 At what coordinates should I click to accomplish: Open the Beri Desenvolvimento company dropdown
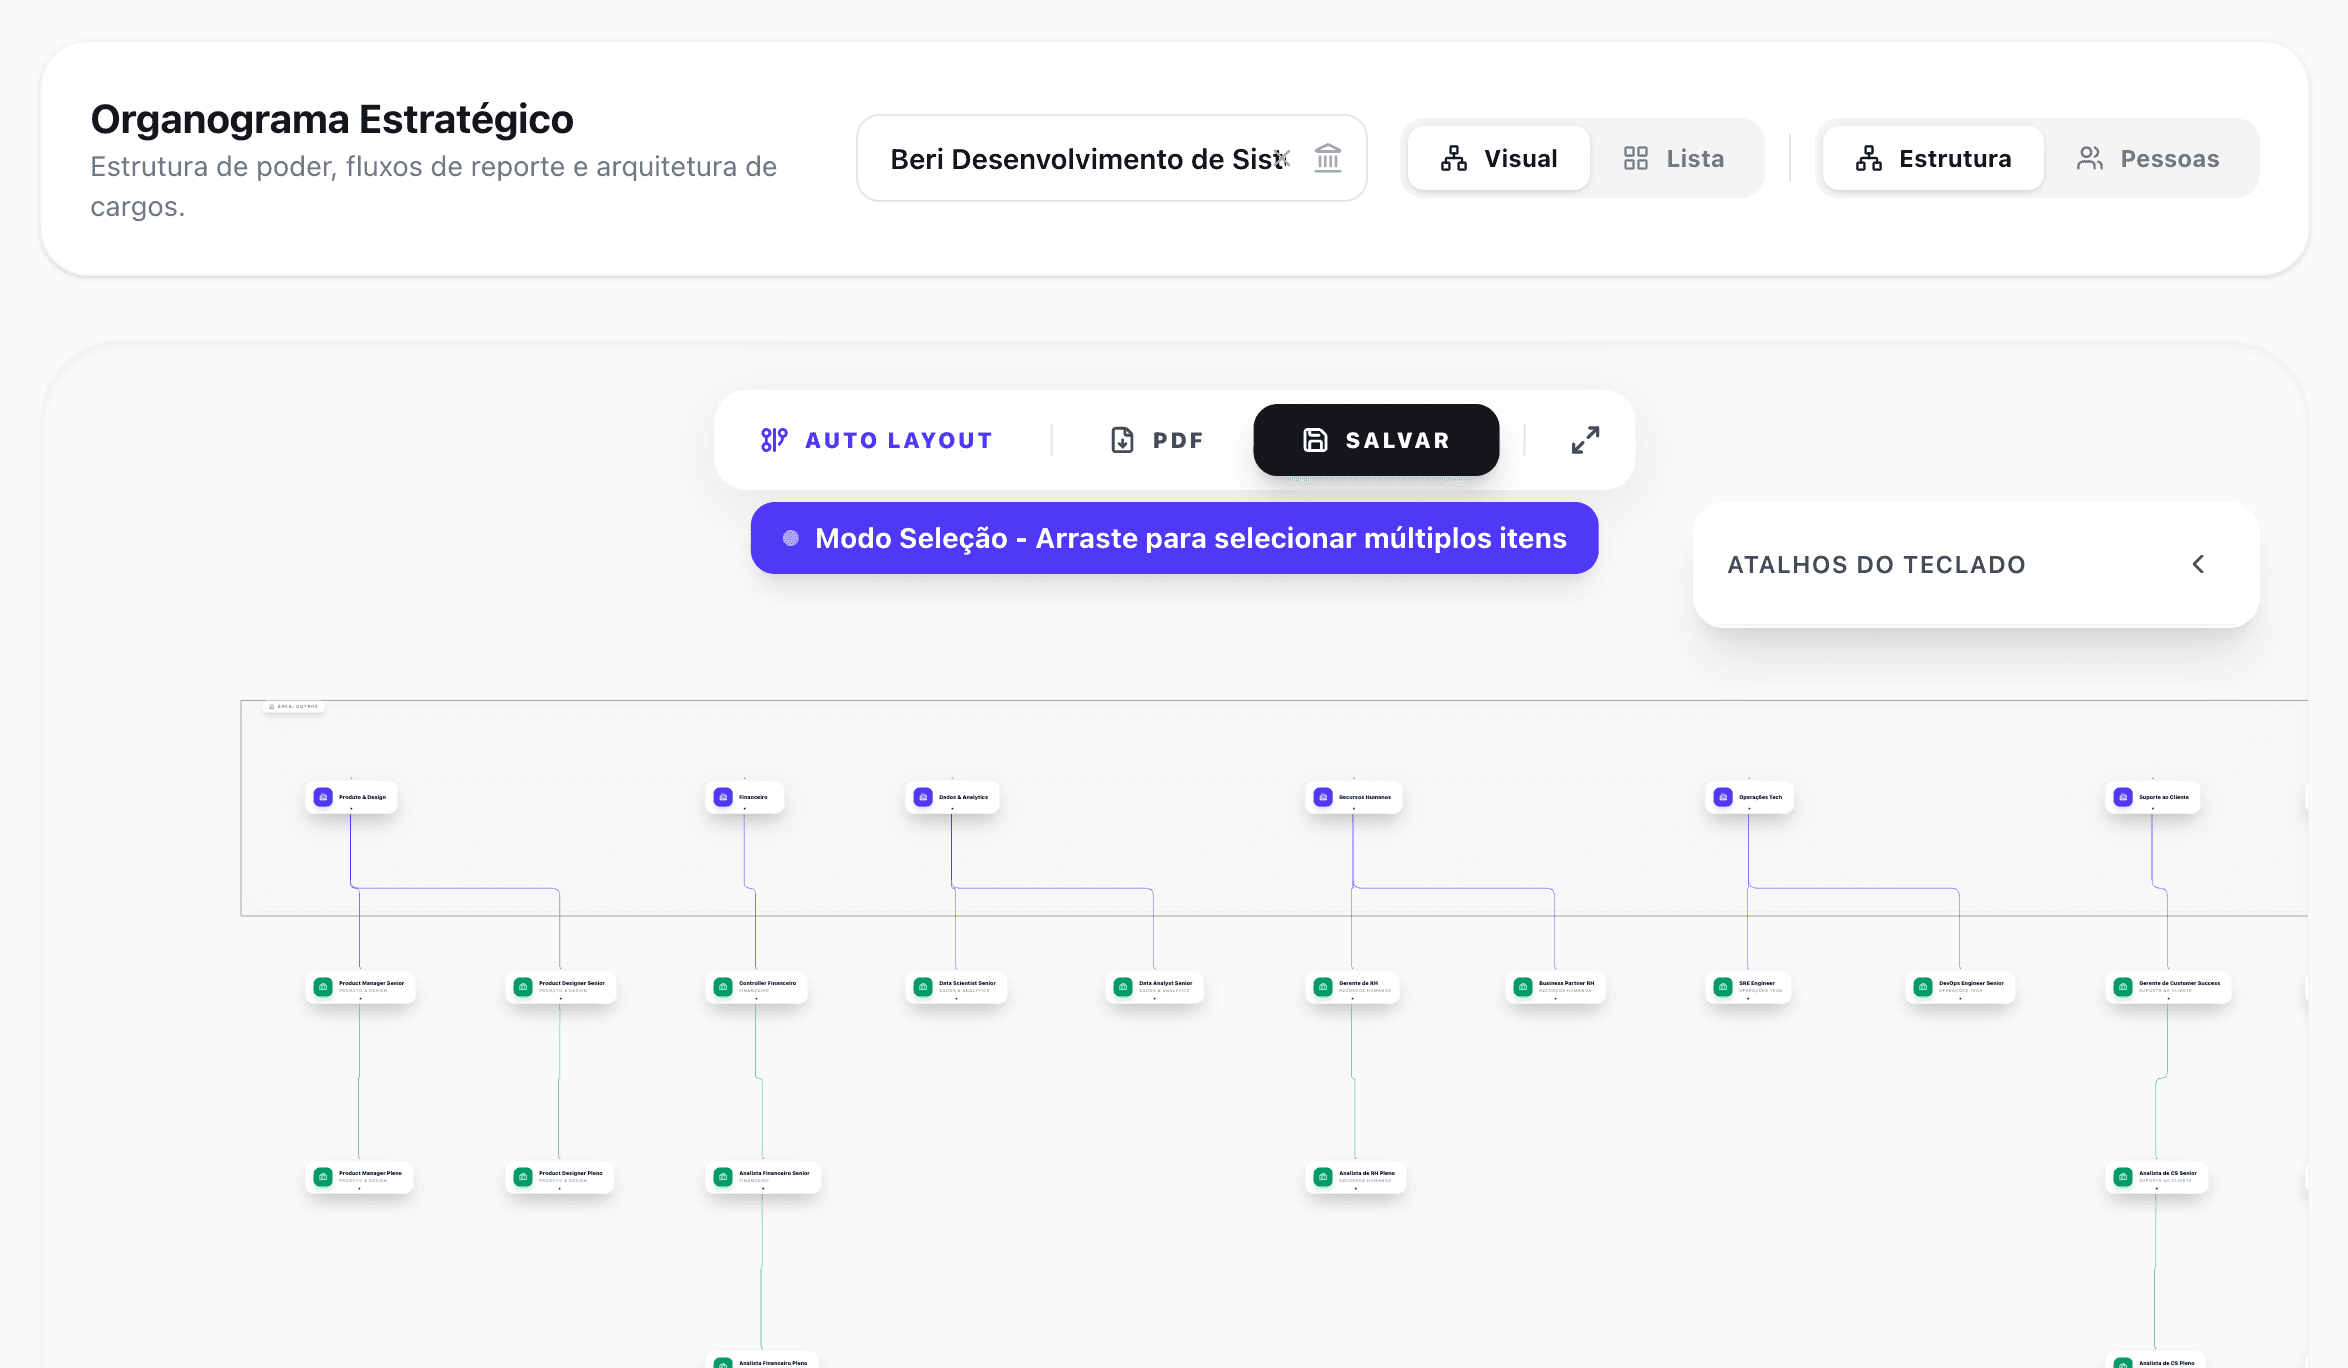click(x=1085, y=158)
